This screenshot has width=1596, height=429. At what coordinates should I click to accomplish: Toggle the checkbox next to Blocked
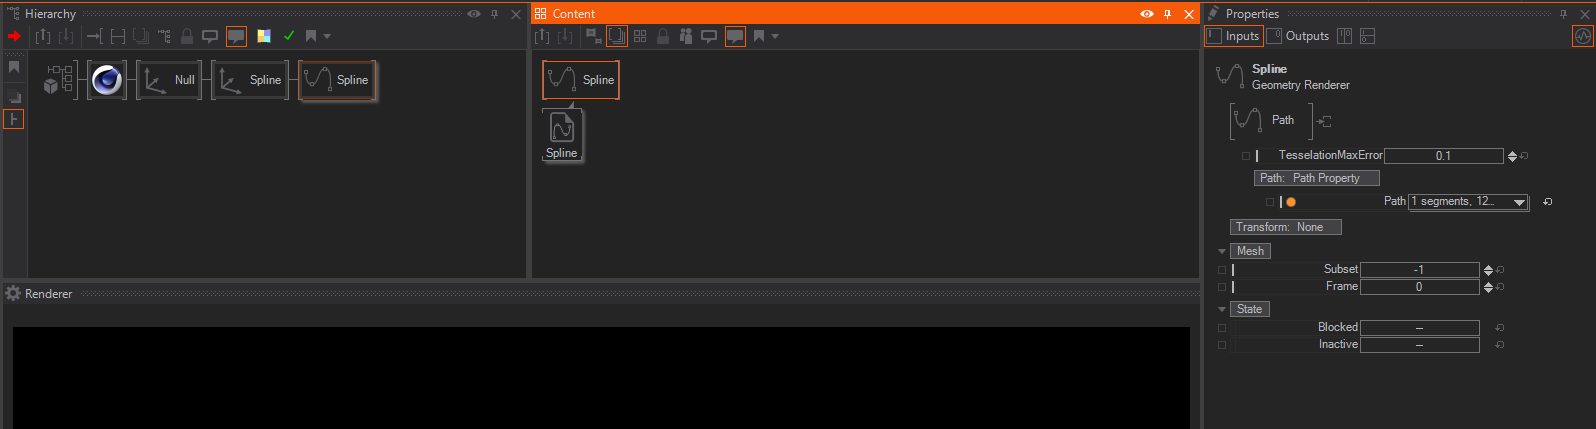[1222, 328]
